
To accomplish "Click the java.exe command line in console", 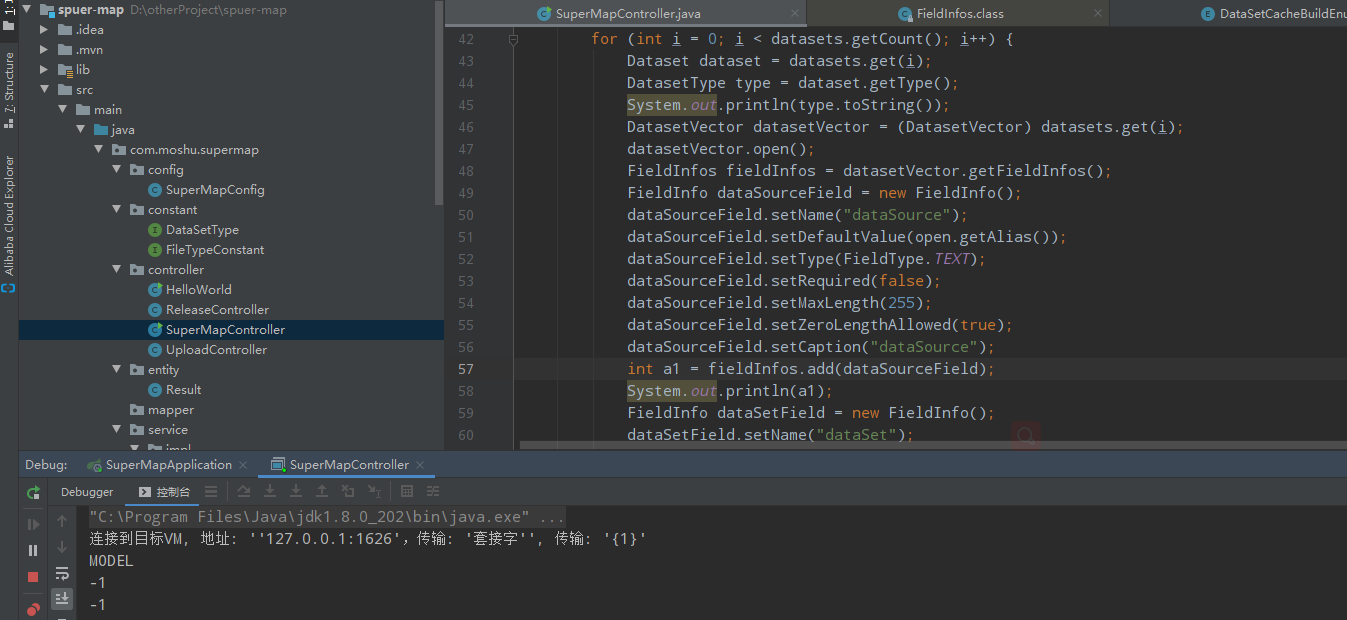I will 327,517.
